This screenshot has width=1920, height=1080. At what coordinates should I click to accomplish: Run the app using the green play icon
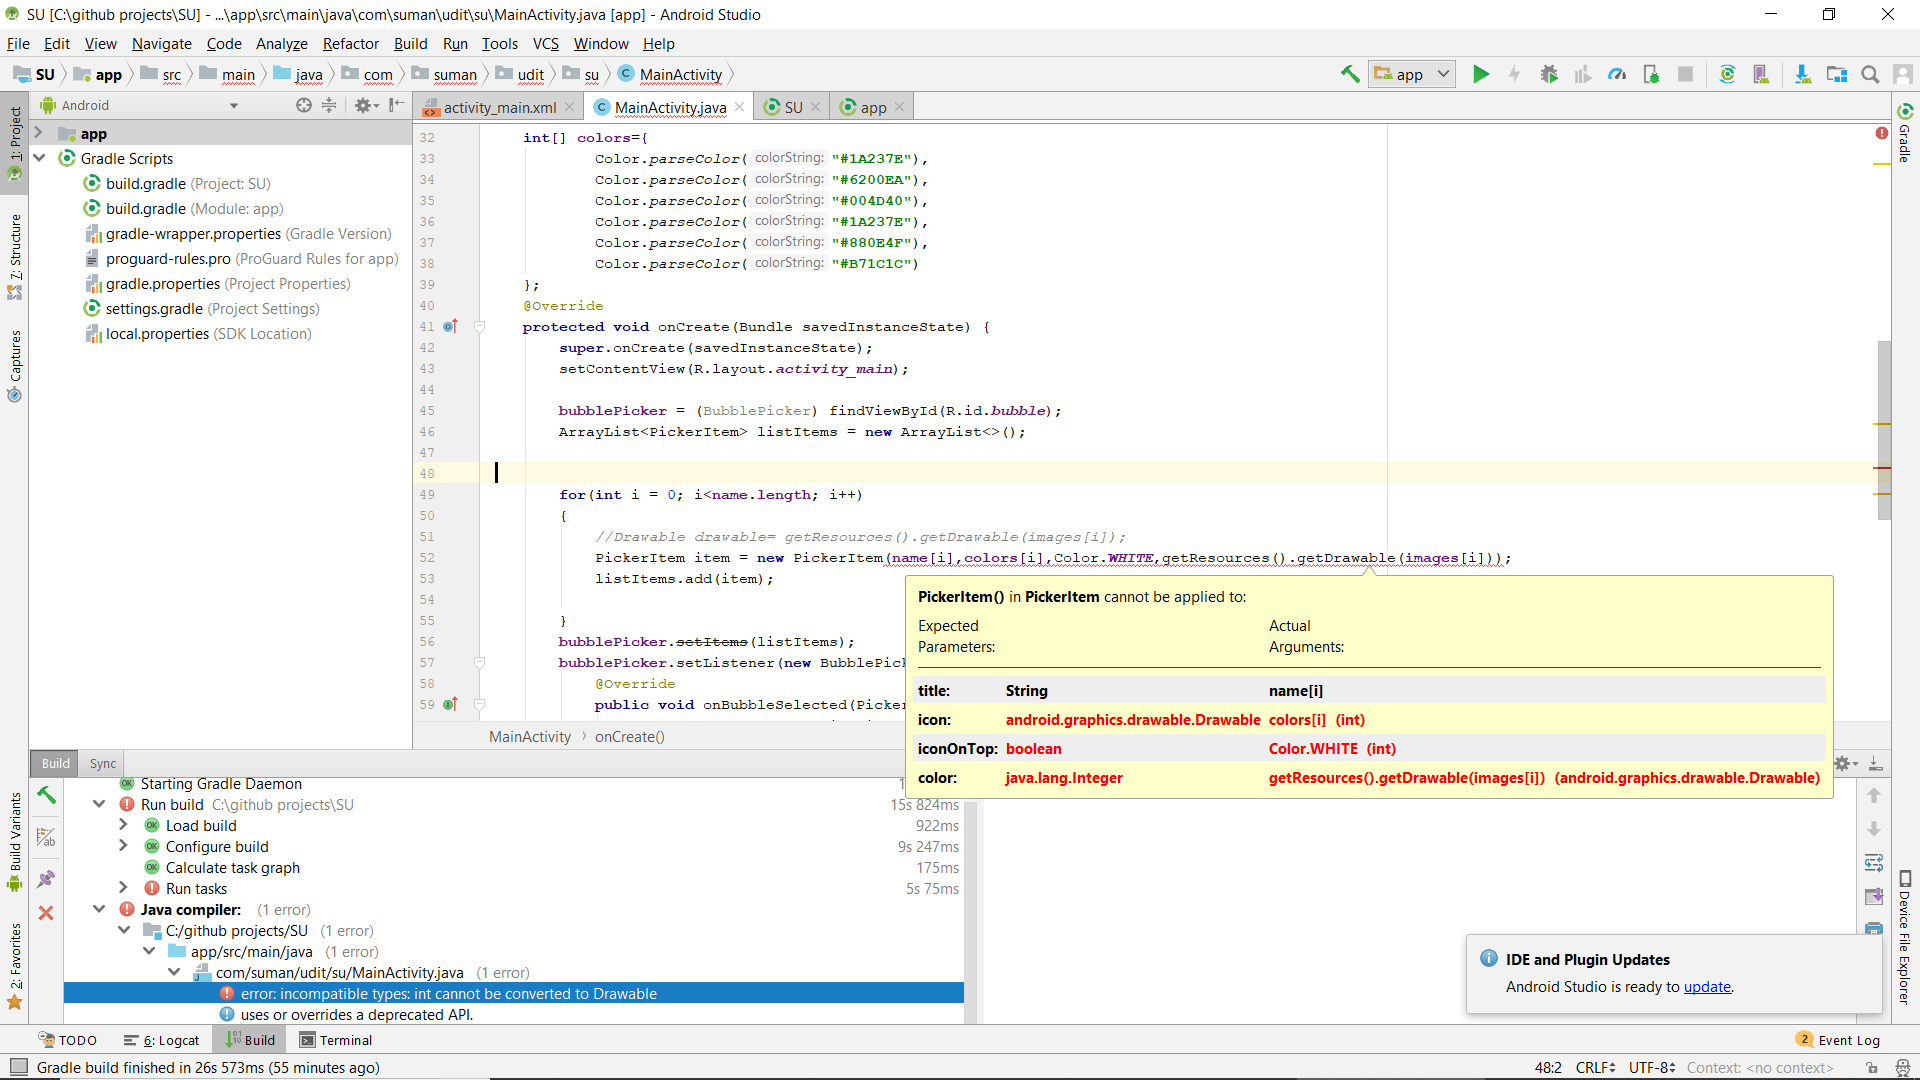pos(1481,74)
